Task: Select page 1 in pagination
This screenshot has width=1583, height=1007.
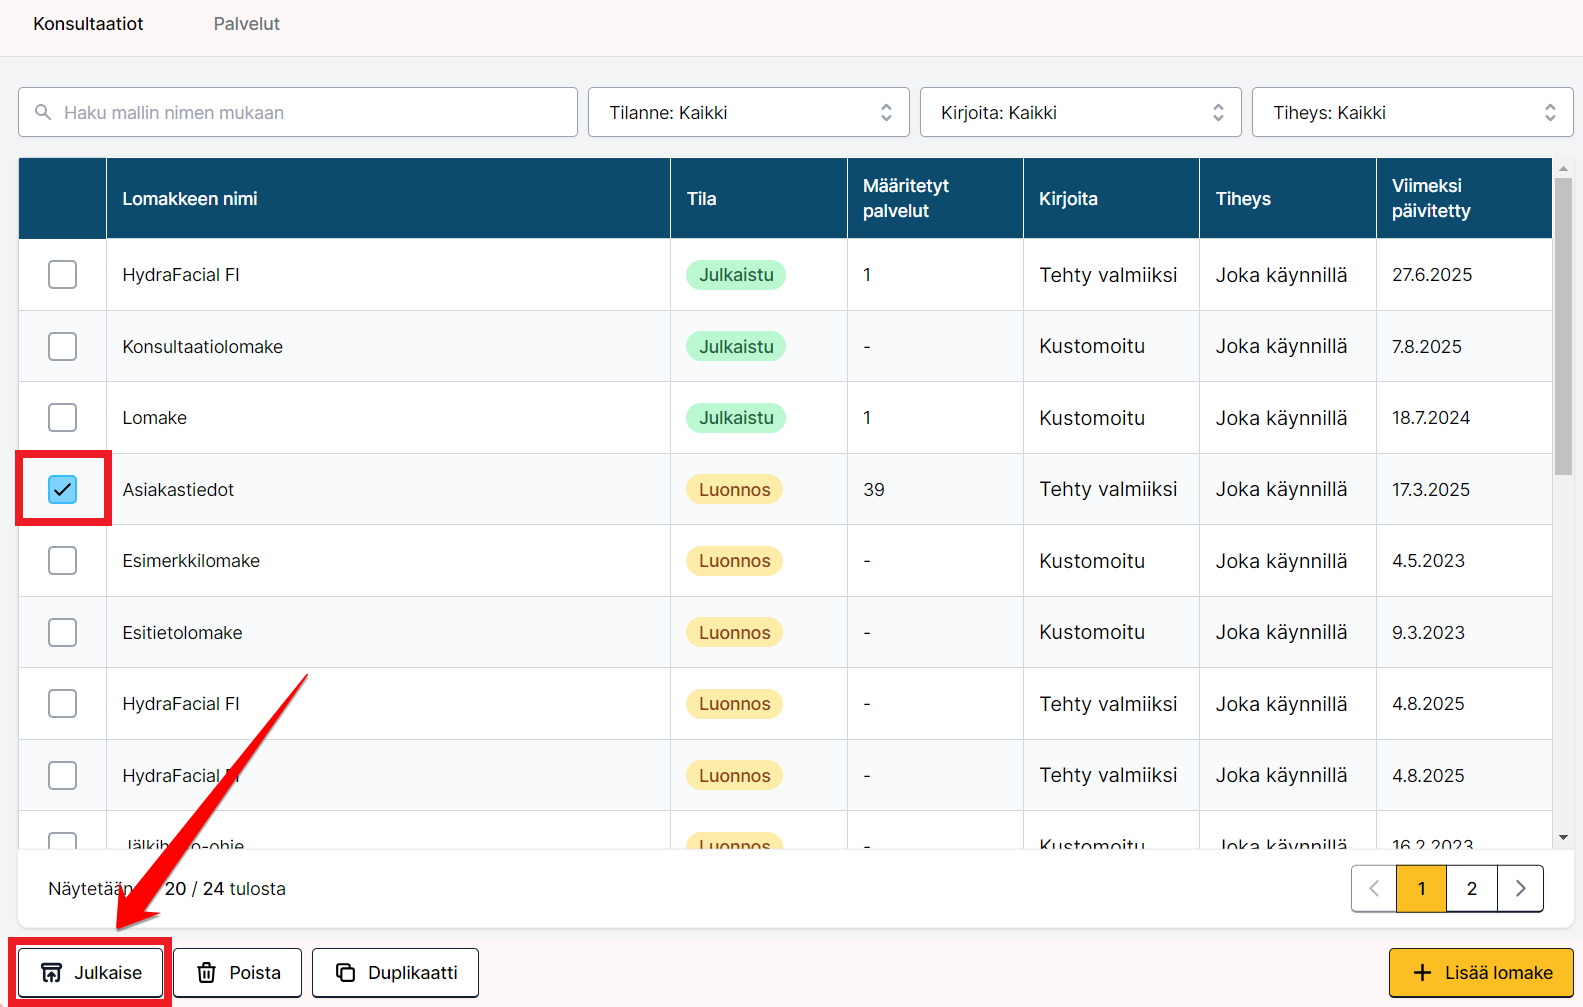Action: coord(1422,888)
